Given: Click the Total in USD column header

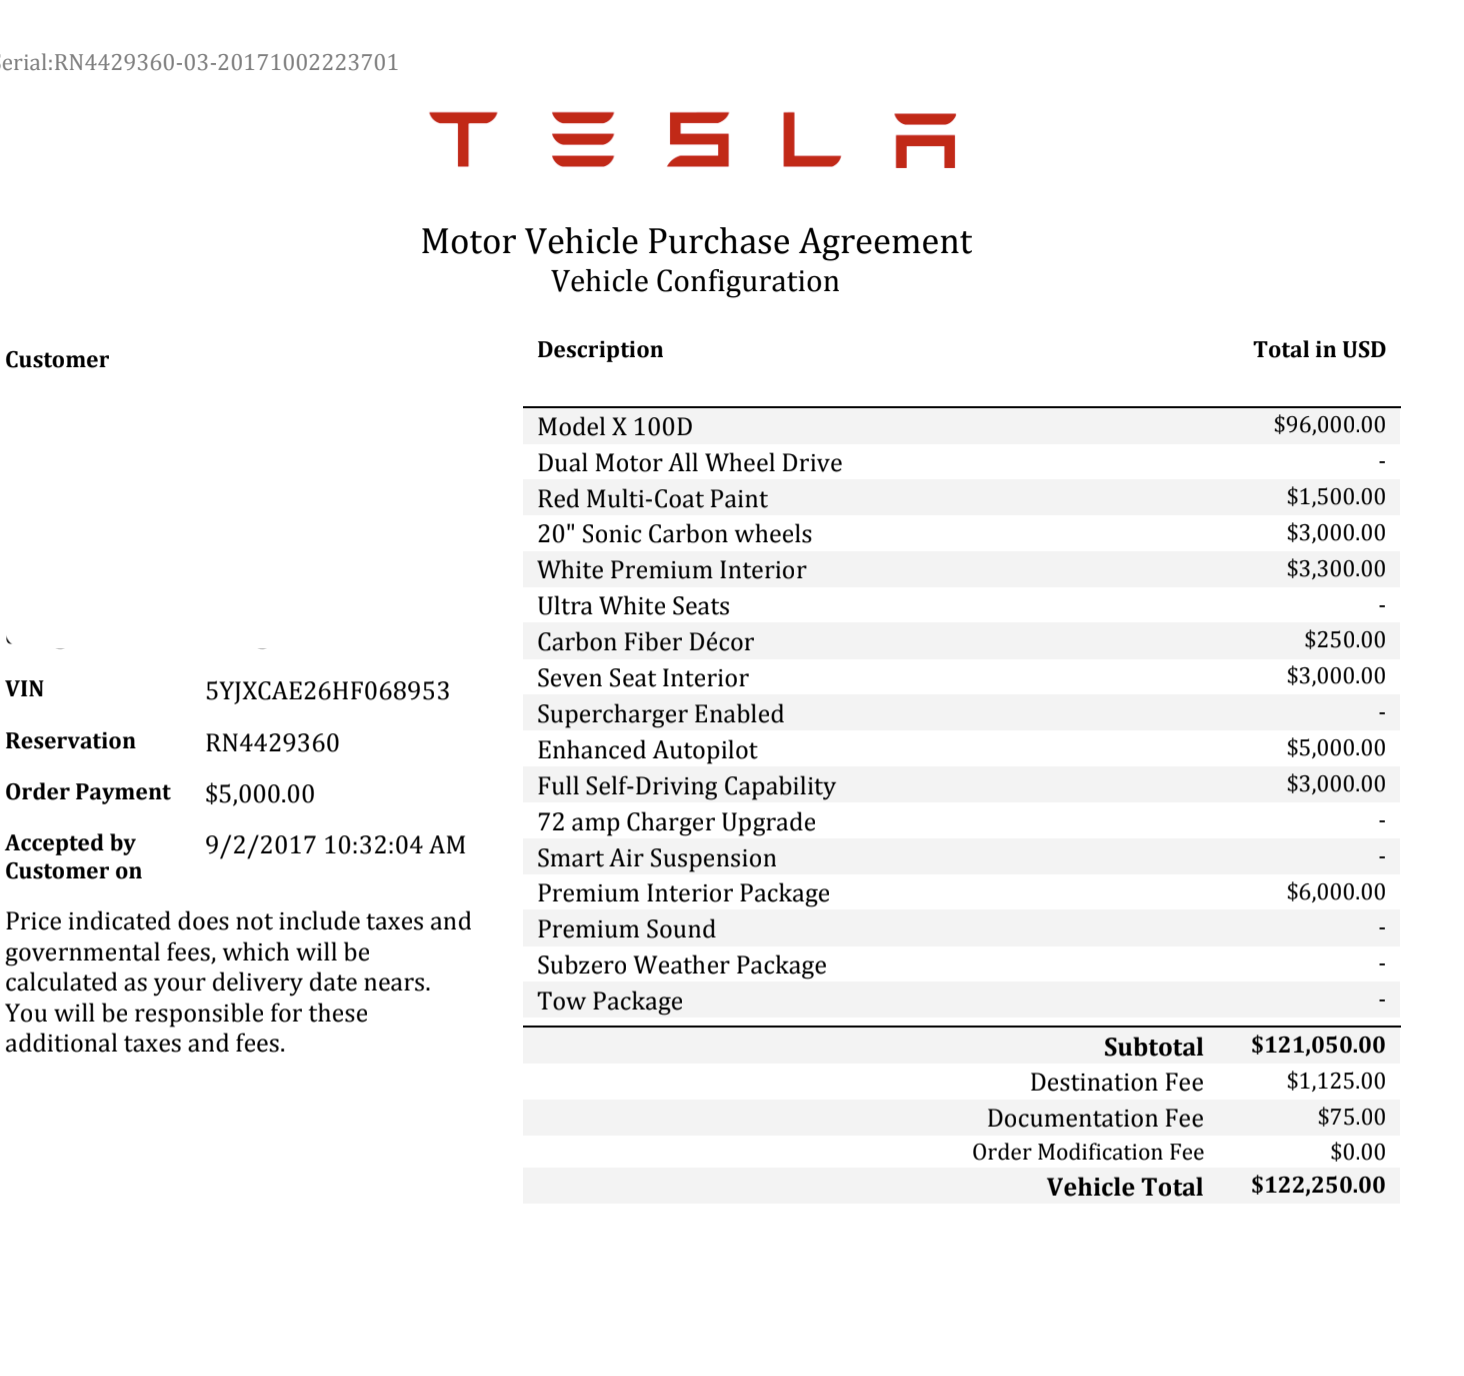Looking at the screenshot, I should point(1319,350).
